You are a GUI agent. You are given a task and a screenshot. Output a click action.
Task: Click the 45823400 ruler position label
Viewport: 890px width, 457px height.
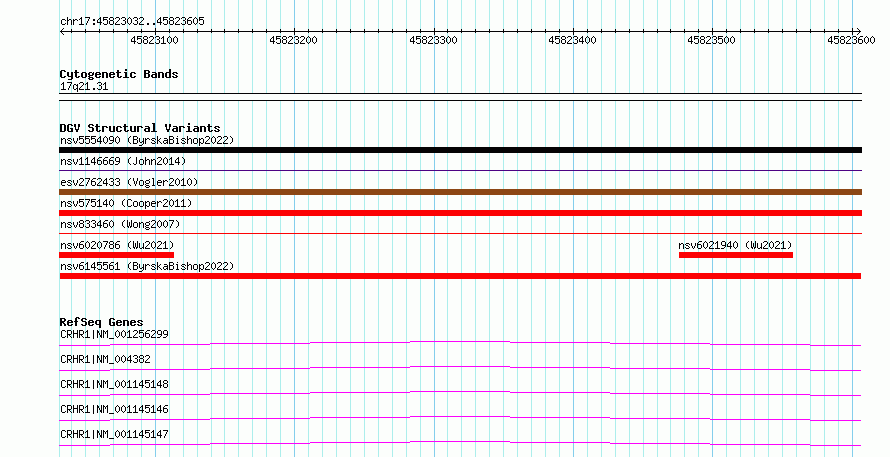click(572, 40)
